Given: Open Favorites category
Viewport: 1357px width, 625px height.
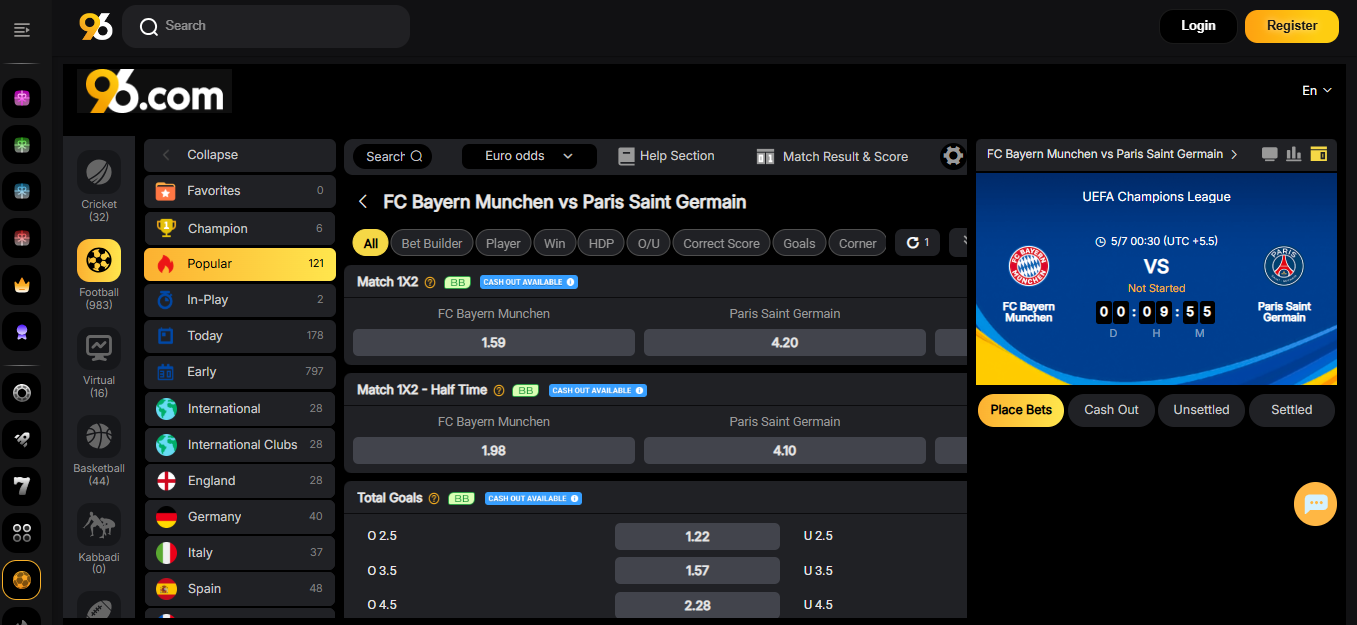Looking at the screenshot, I should 240,191.
